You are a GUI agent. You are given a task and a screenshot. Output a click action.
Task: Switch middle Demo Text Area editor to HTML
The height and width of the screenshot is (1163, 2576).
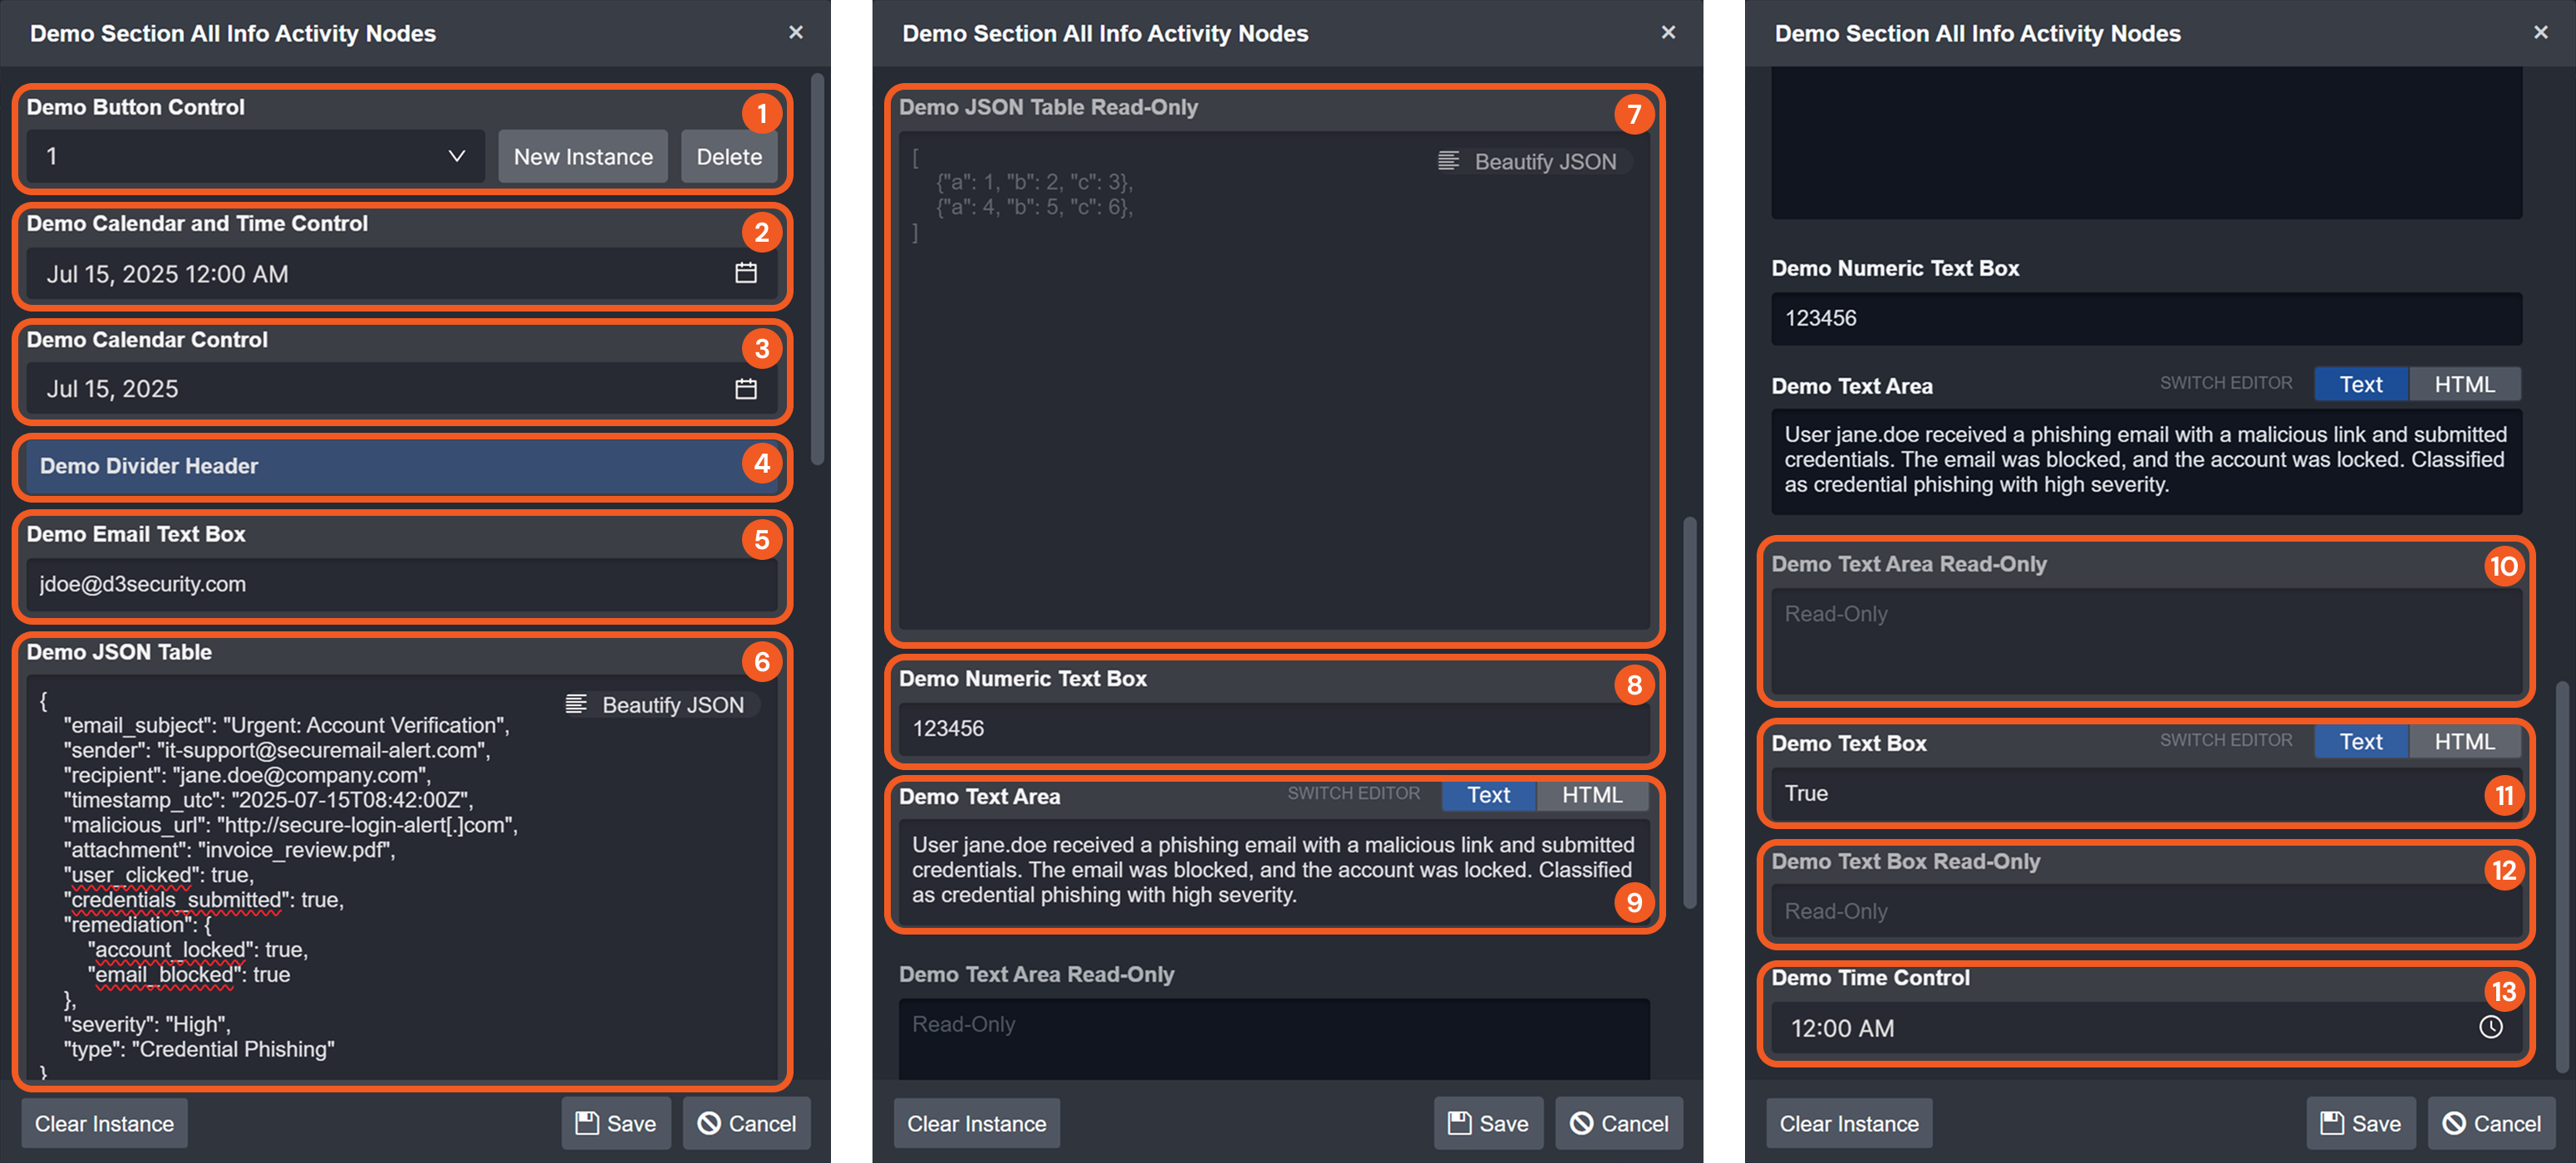(x=1591, y=795)
